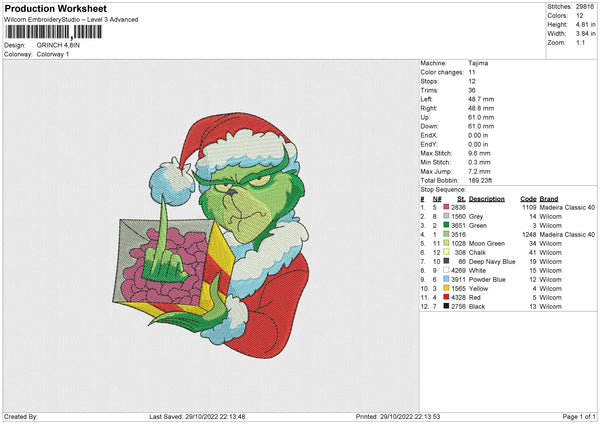Click the Max Jump value 7.2 mm
This screenshot has height=424, width=600.
479,171
